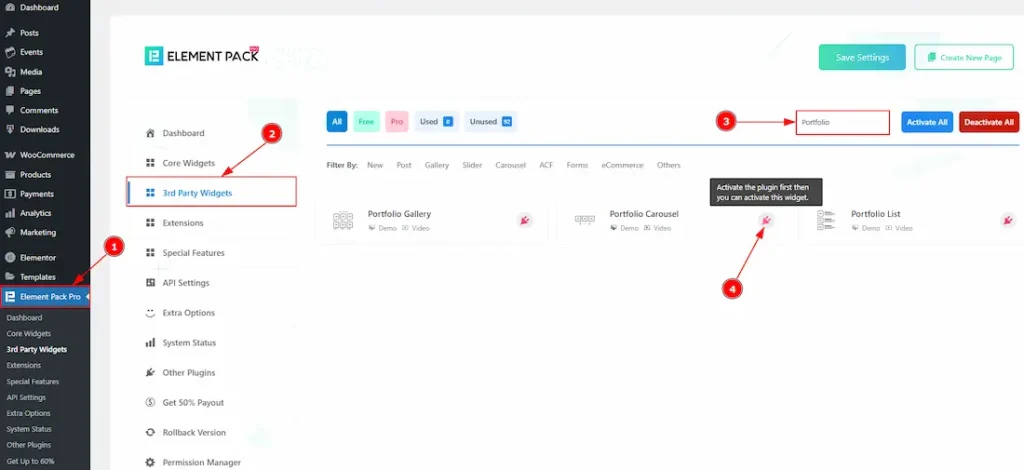
Task: Open Video link for Portfolio List
Action: point(899,228)
